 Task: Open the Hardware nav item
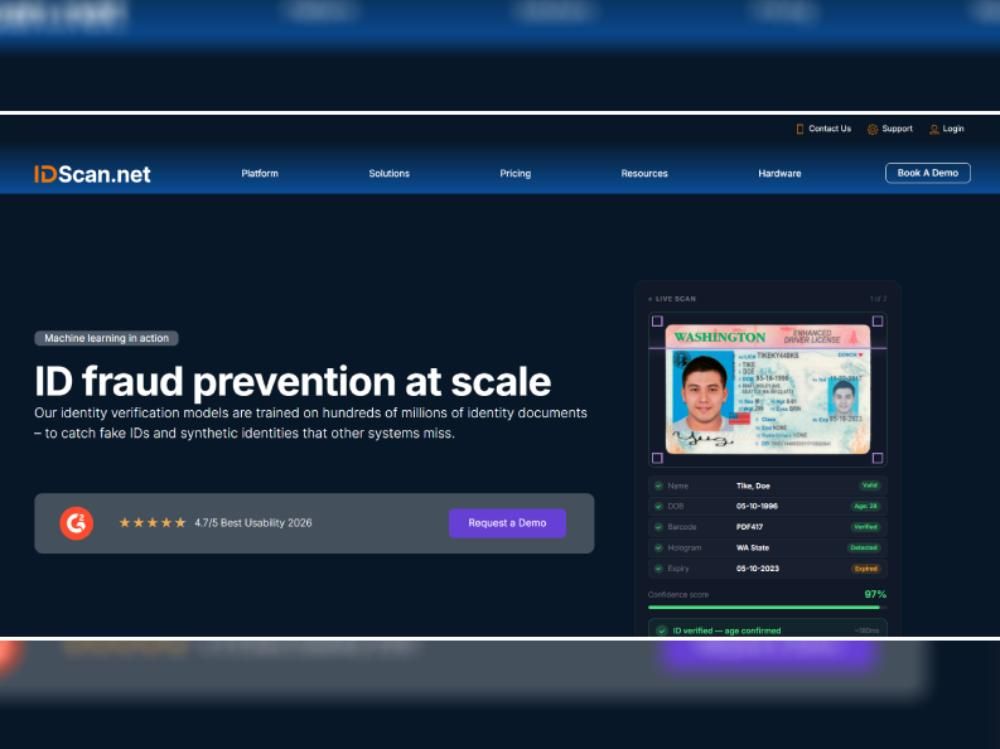click(x=779, y=174)
